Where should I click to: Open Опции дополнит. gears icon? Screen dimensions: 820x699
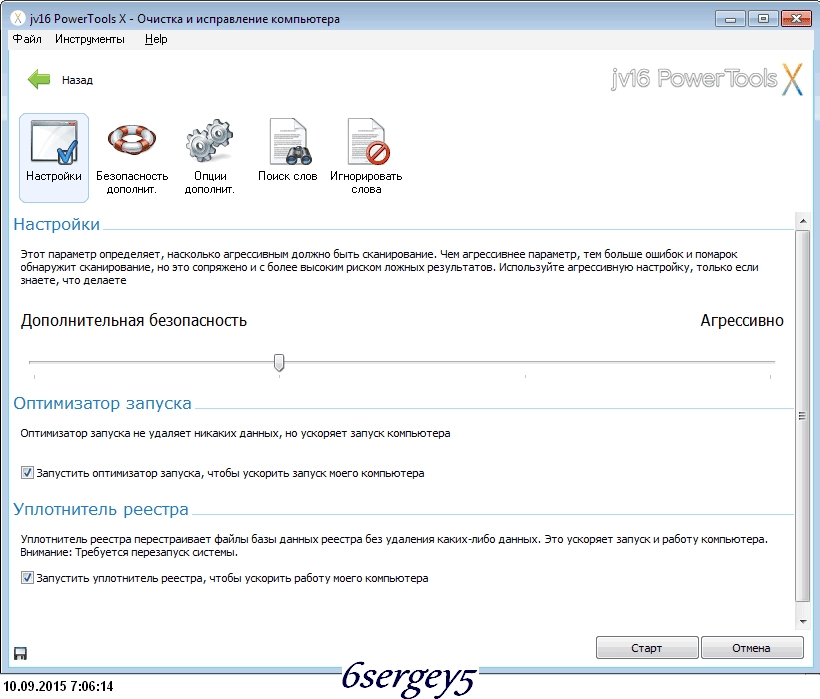click(x=210, y=157)
